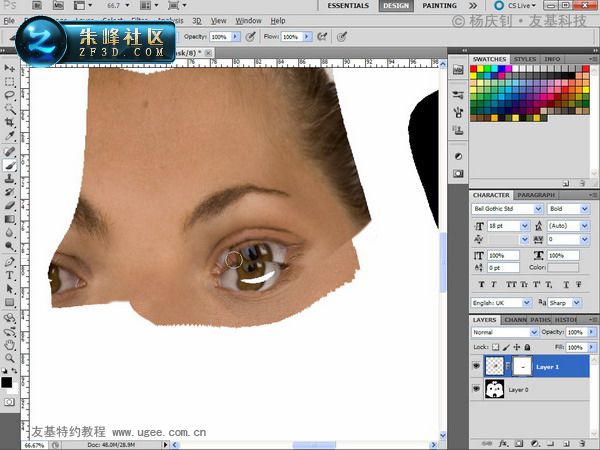
Task: Select the Healing Brush tool
Action: pyautogui.click(x=10, y=152)
